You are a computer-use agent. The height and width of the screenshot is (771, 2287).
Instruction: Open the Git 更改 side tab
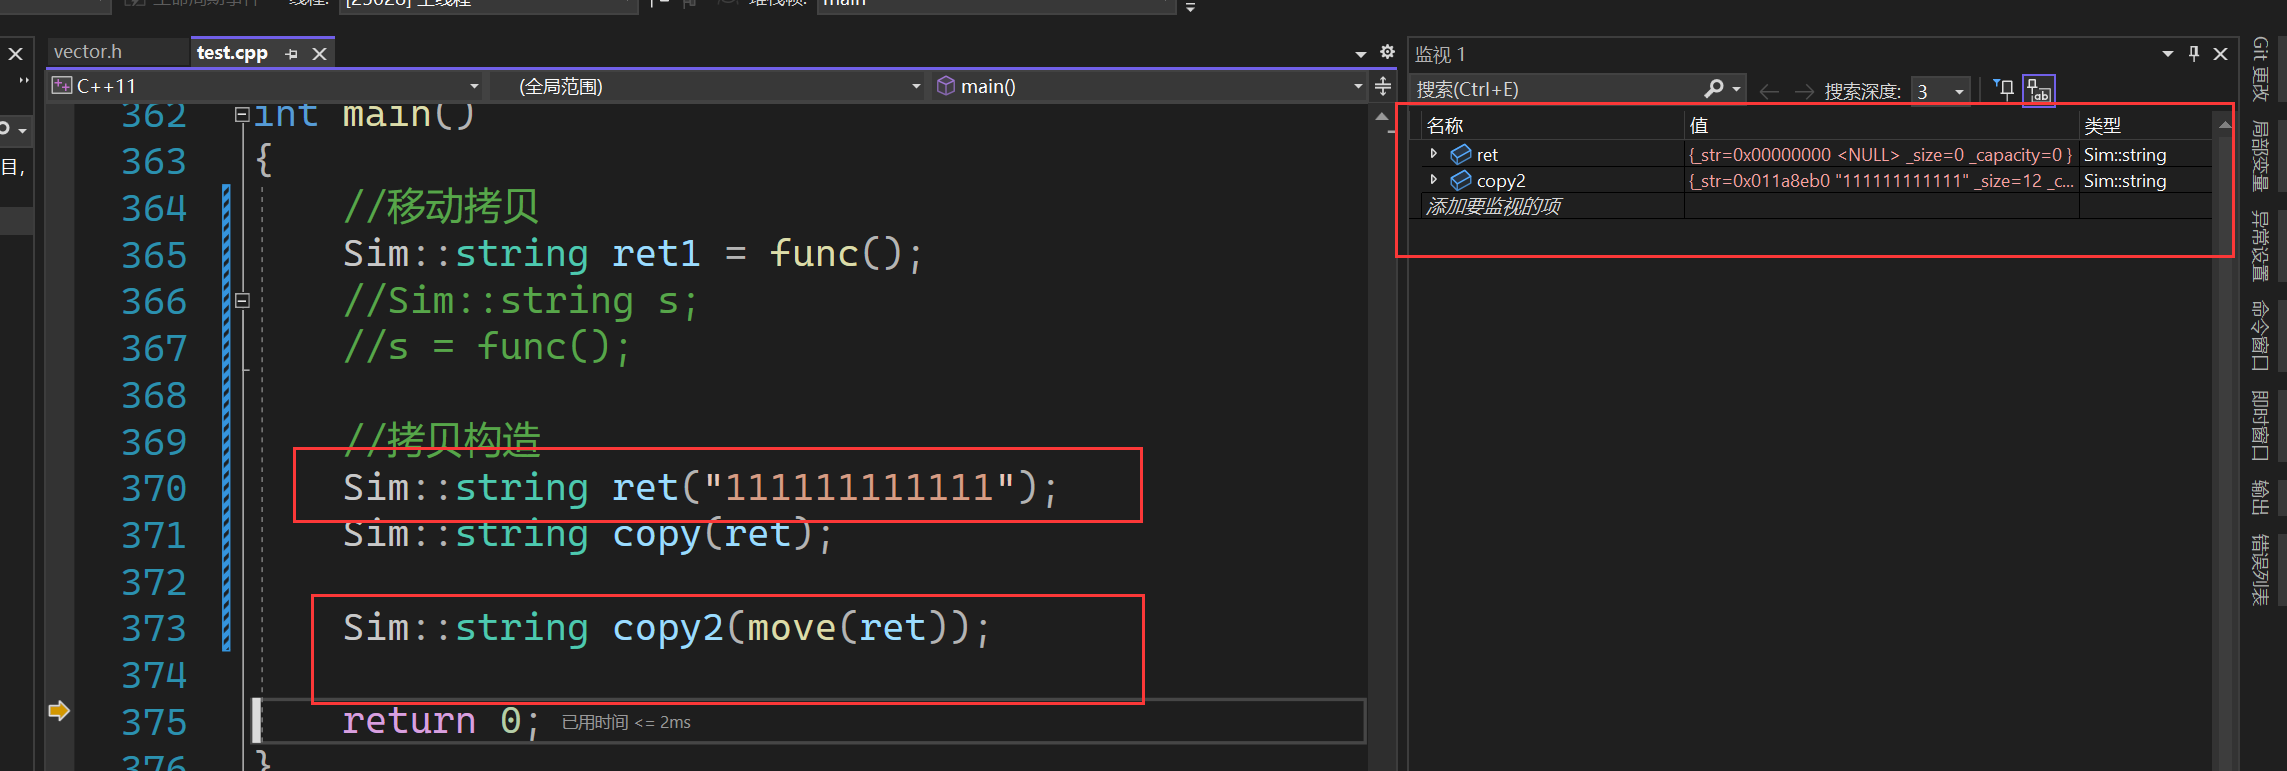tap(2260, 69)
